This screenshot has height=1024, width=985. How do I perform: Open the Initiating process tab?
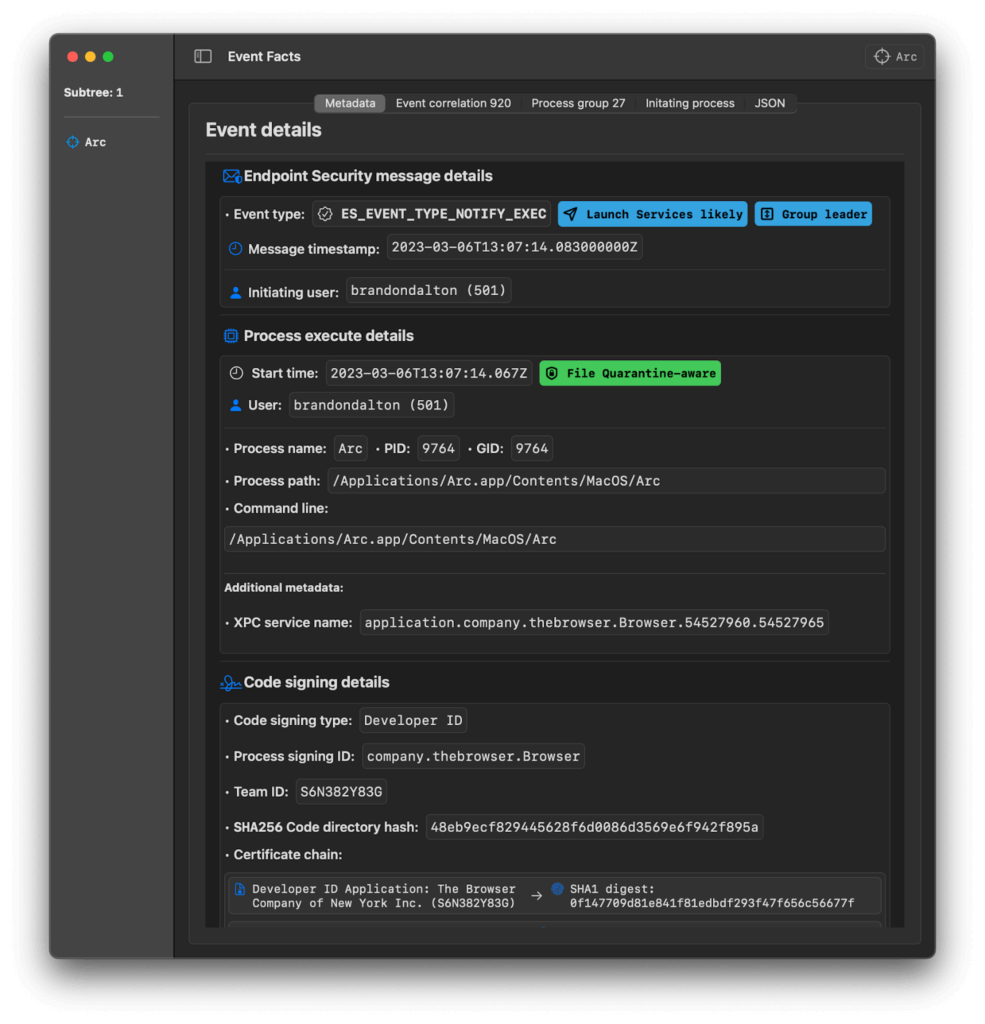click(x=689, y=103)
